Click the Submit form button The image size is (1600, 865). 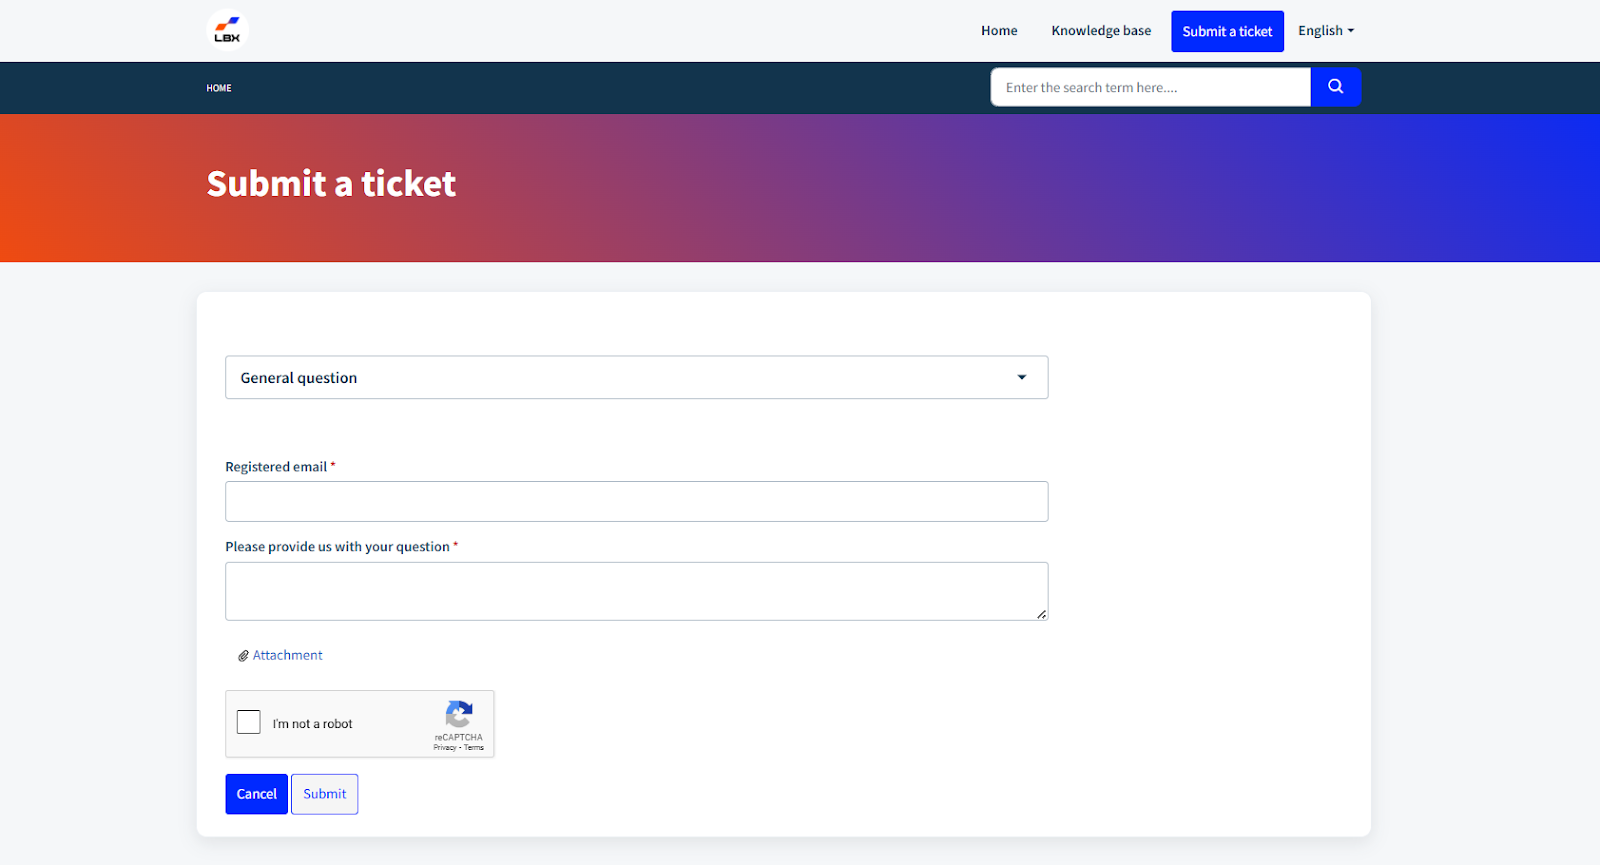[325, 794]
